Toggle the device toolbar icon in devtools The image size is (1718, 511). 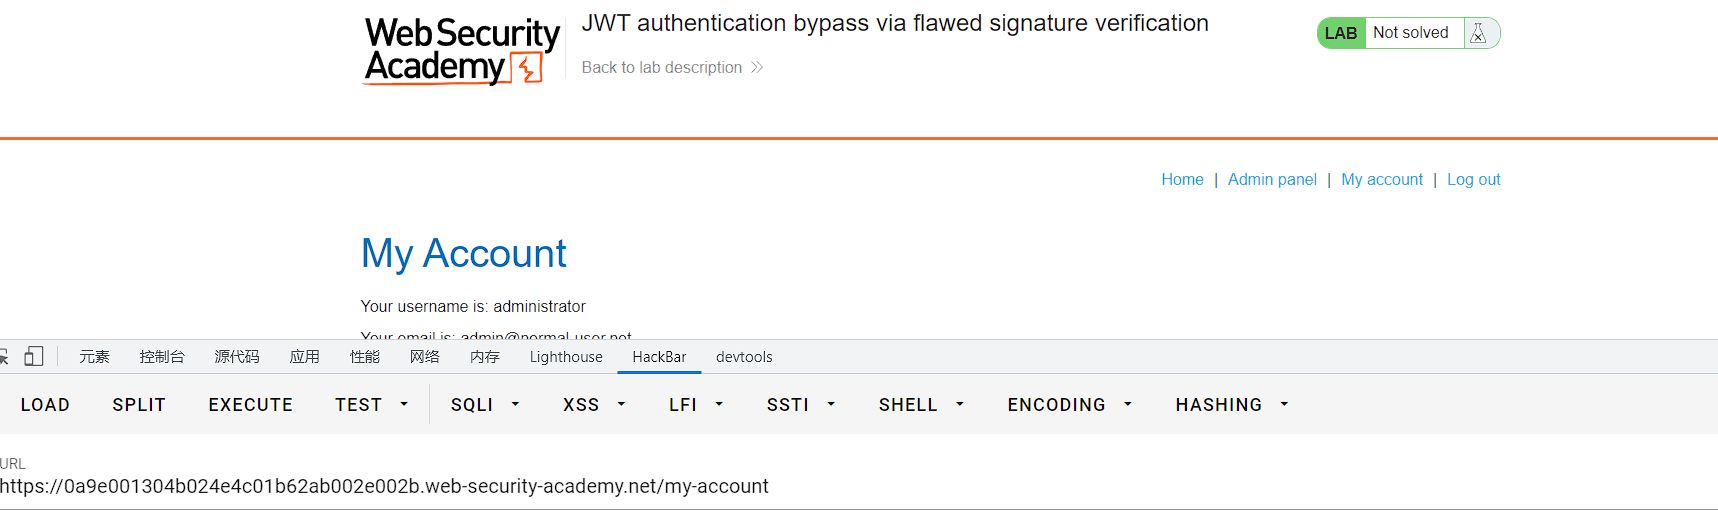pyautogui.click(x=34, y=356)
